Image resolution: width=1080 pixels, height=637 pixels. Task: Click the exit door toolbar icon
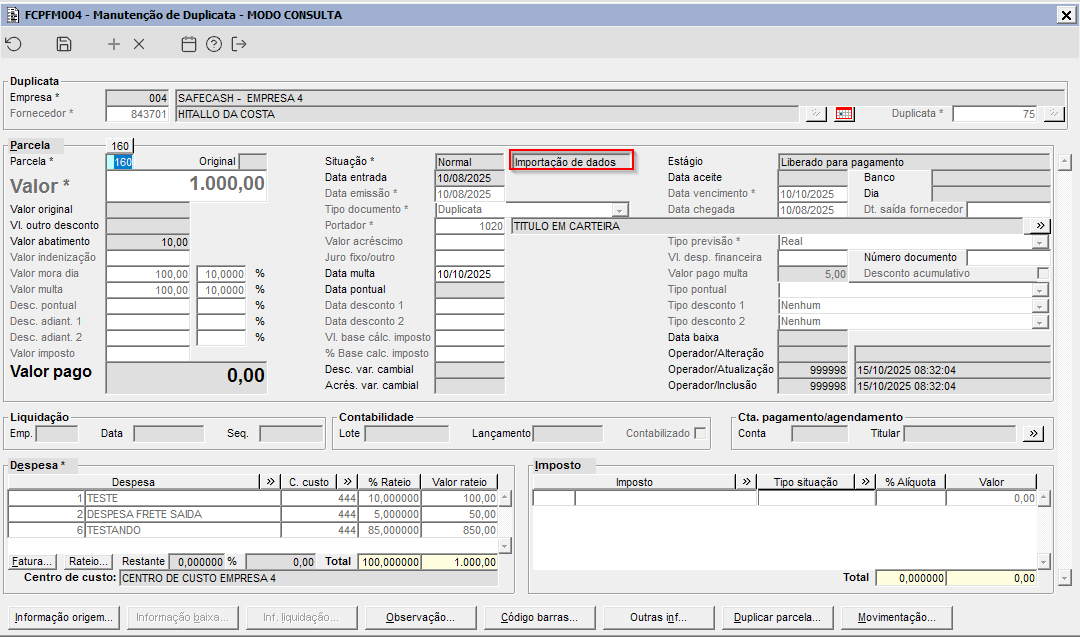tap(239, 44)
